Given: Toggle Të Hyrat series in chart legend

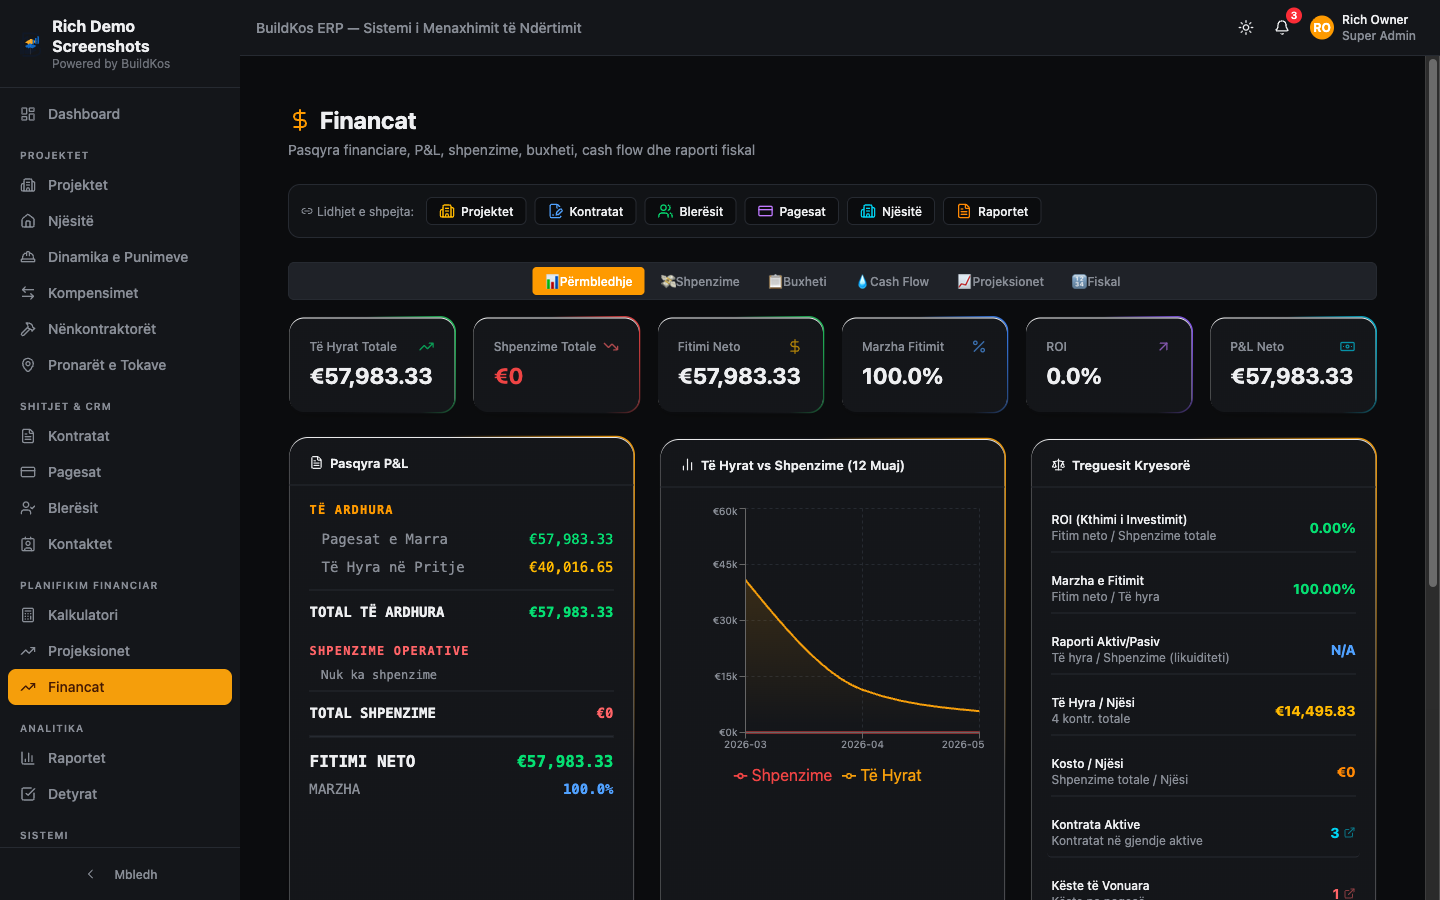Looking at the screenshot, I should coord(882,775).
